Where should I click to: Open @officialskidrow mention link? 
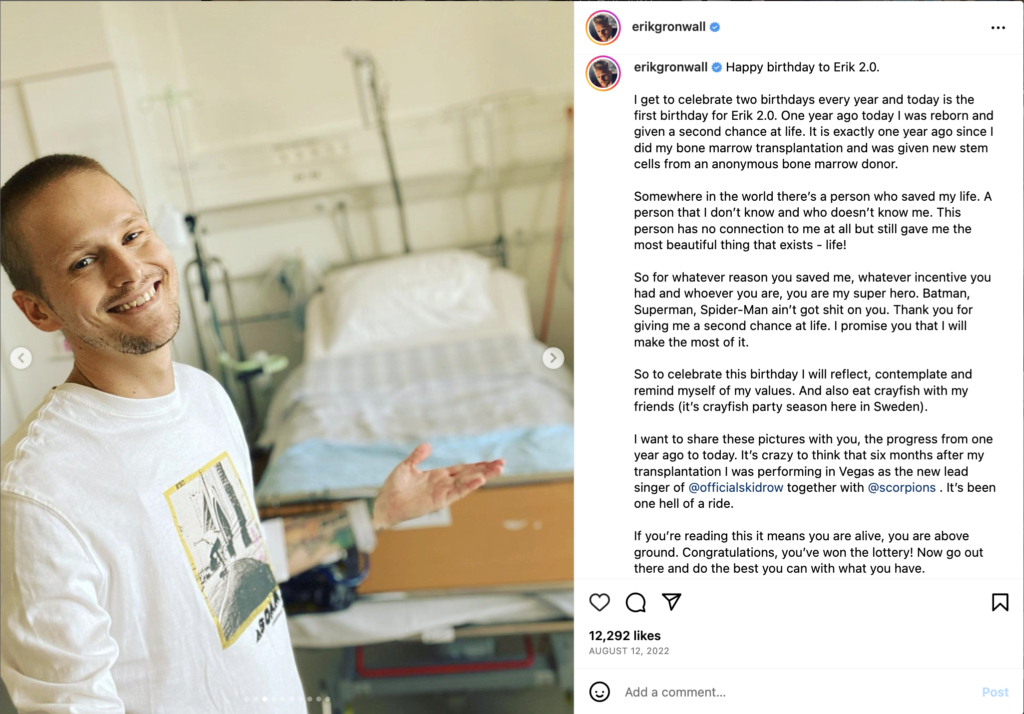point(735,487)
